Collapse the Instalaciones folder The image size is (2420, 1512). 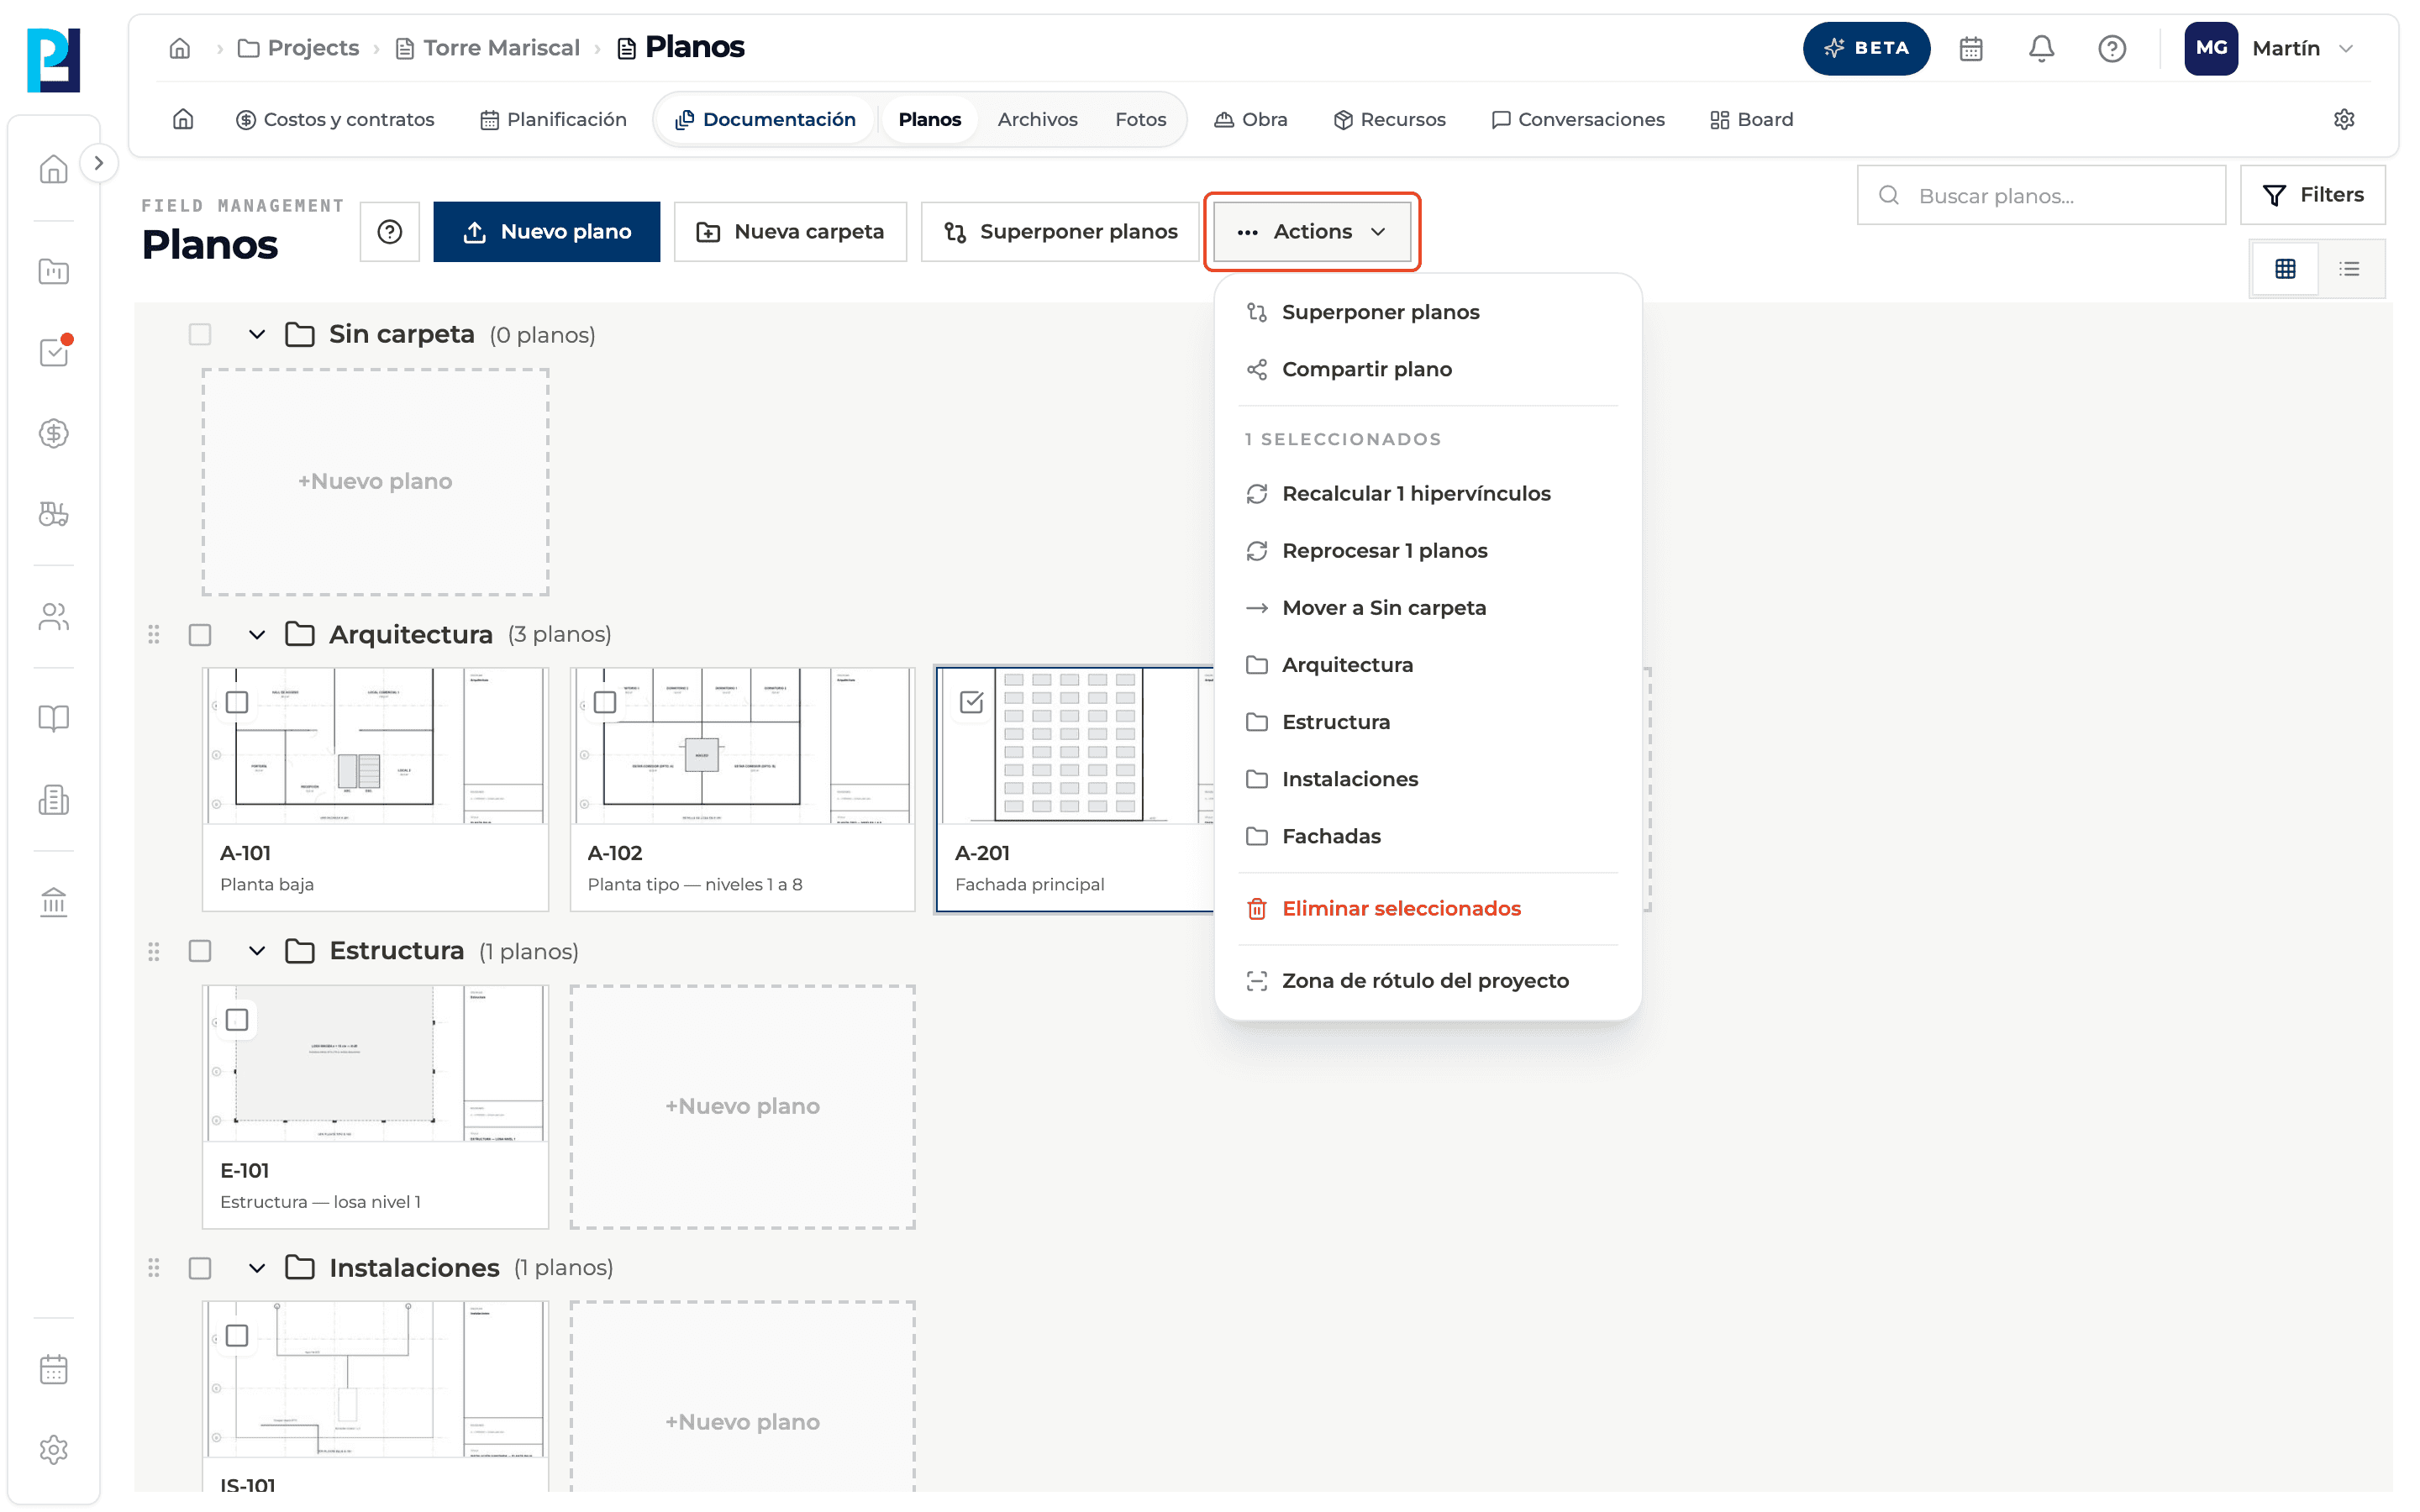(257, 1267)
